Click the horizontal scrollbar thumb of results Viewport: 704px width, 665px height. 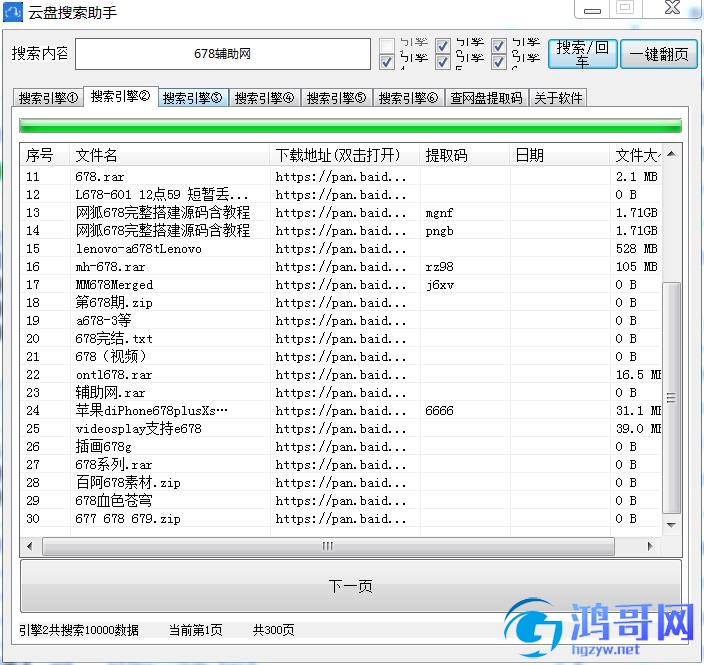pyautogui.click(x=328, y=546)
